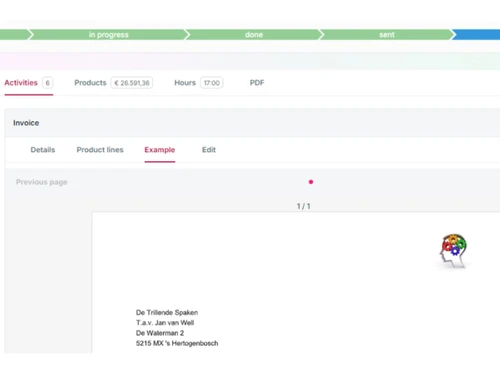Click the 1 / 1 page indicator
The image size is (500, 375).
pos(303,206)
